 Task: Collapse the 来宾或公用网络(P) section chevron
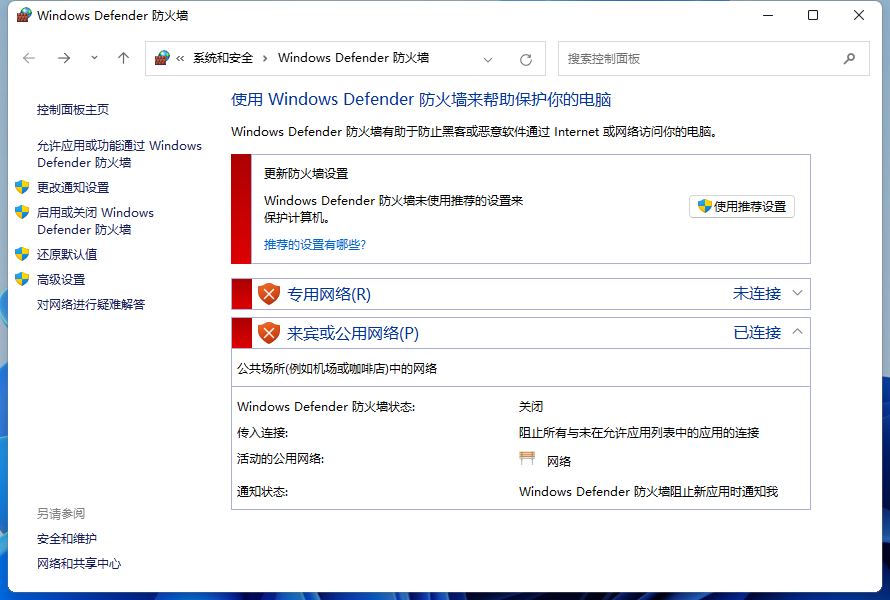[x=797, y=332]
